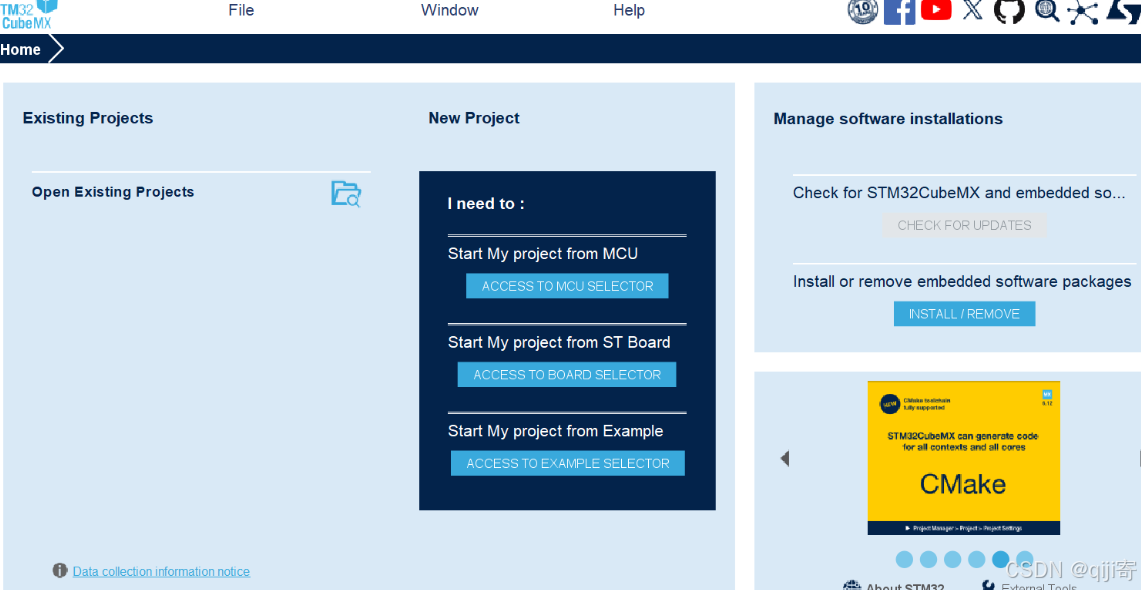Select the third carousel dot
This screenshot has height=590, width=1141.
click(952, 559)
